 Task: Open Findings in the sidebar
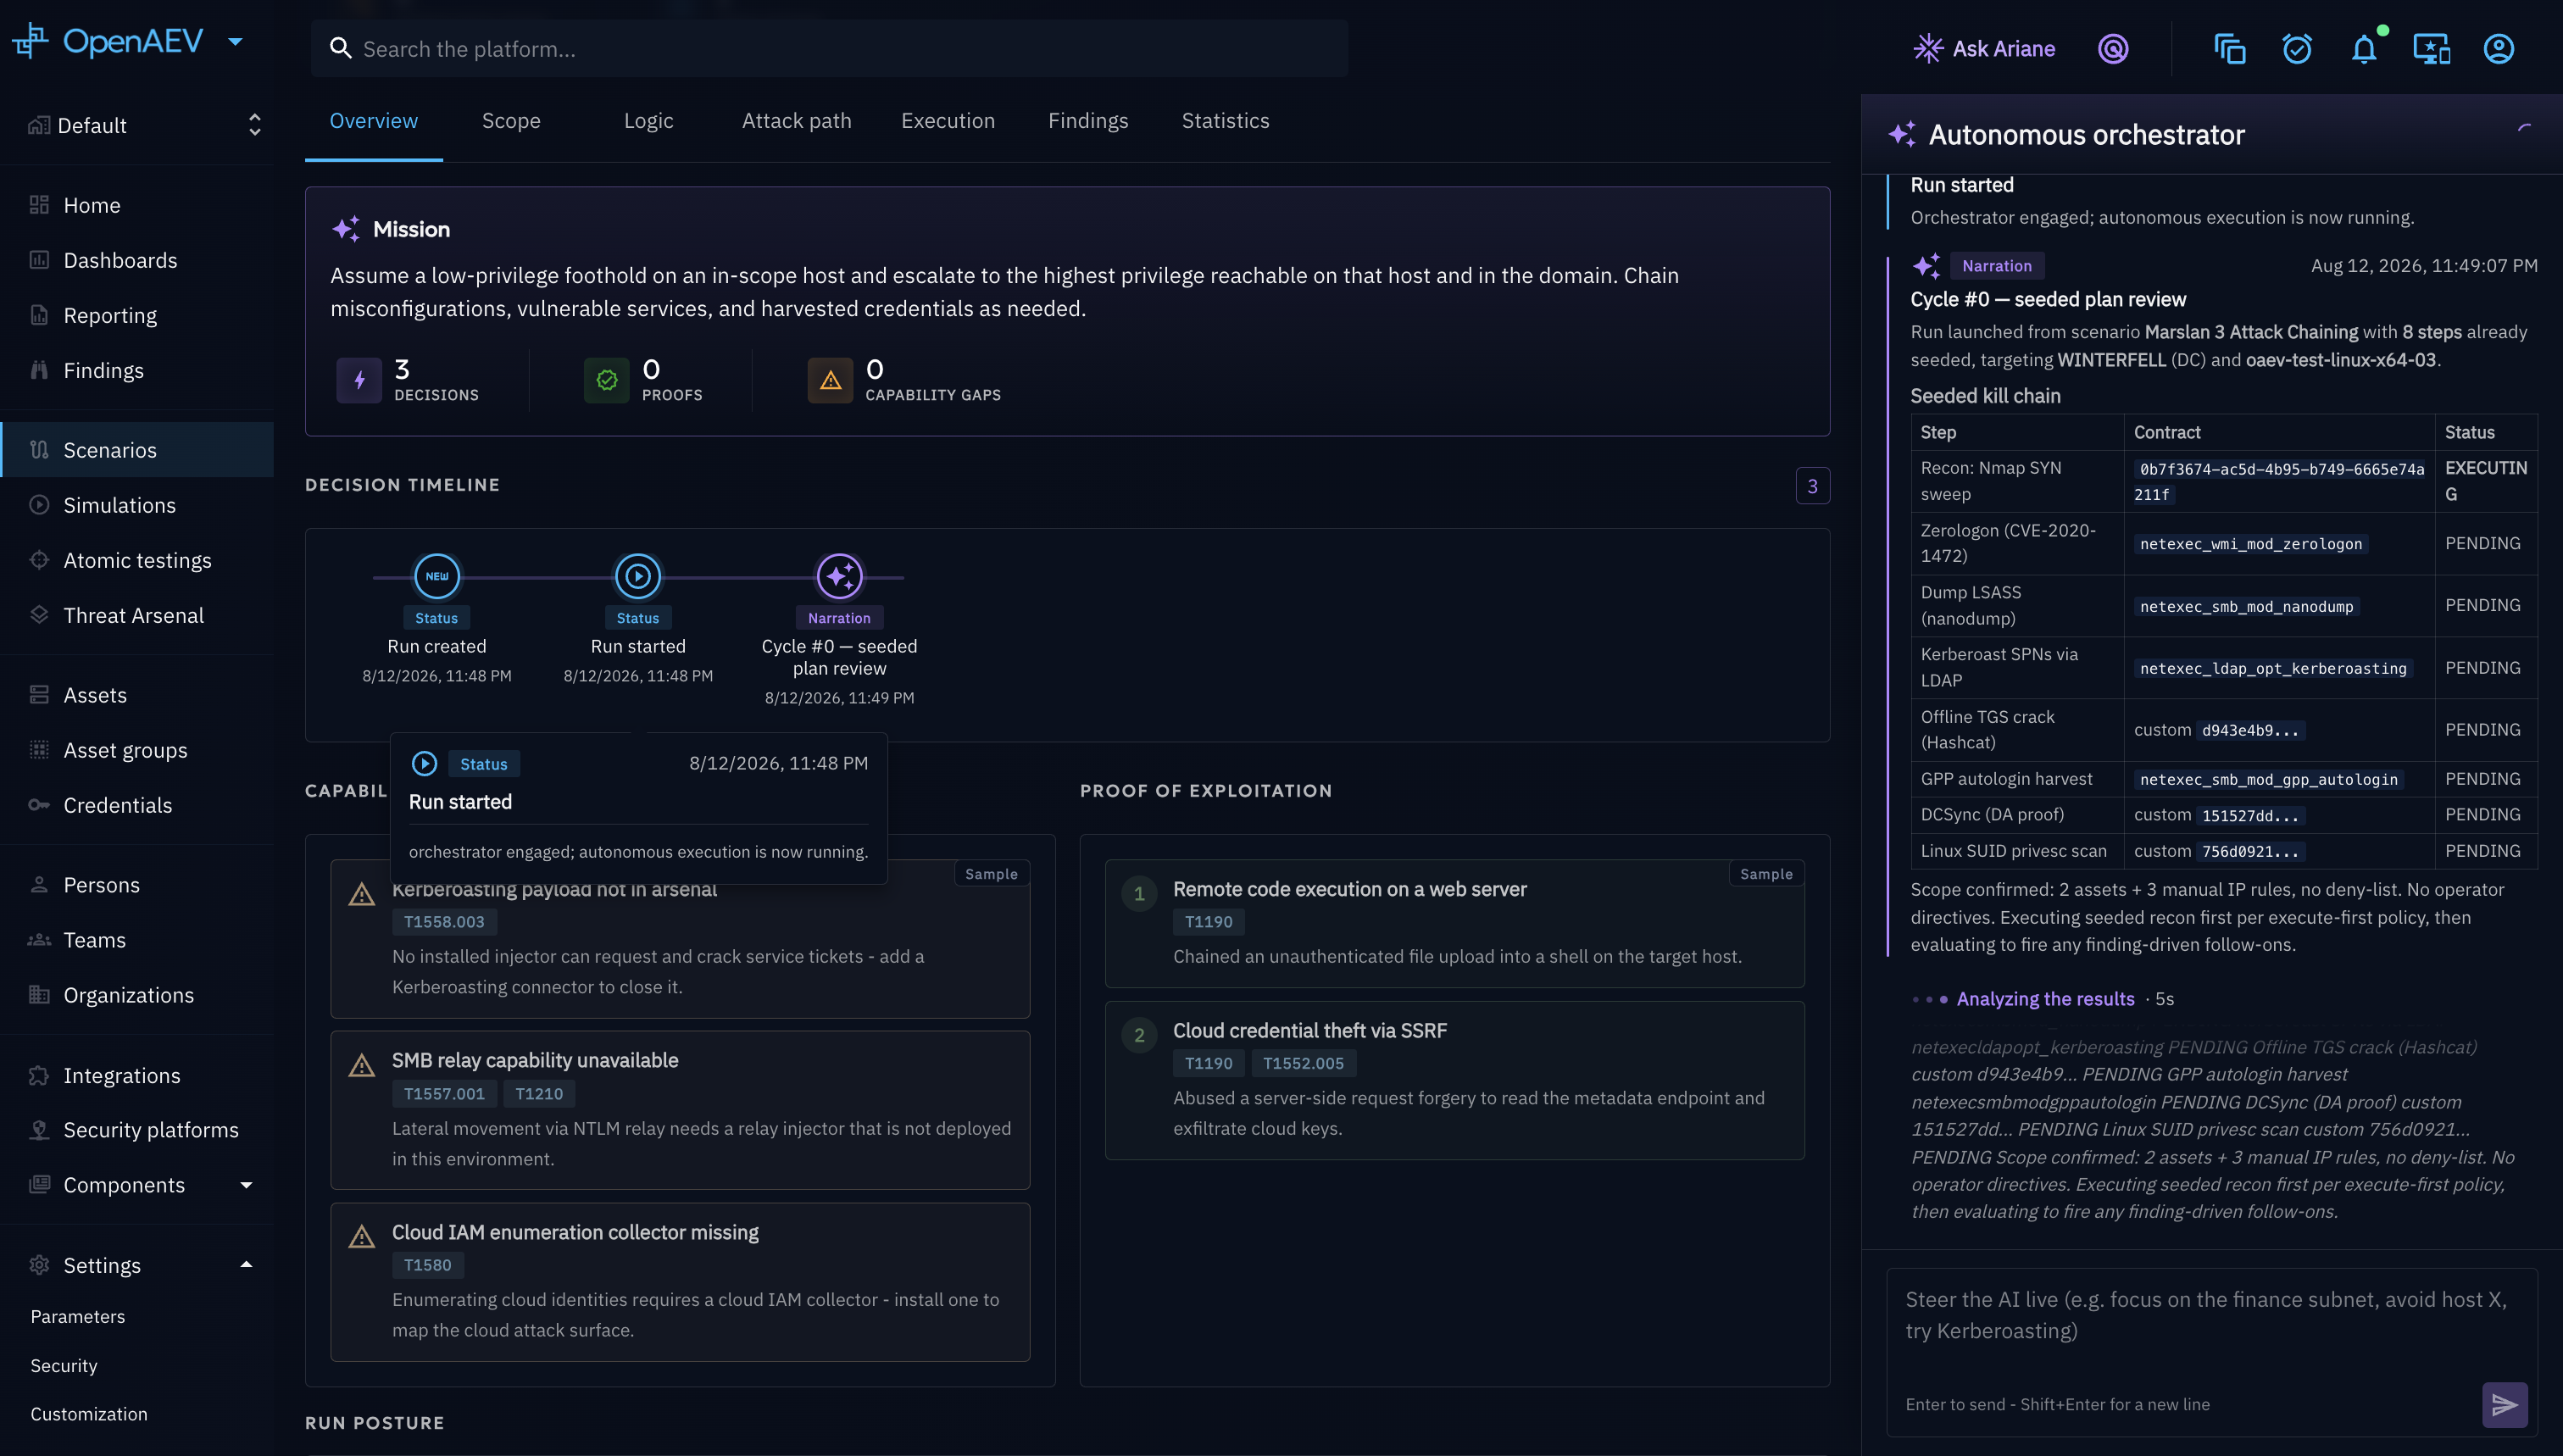pyautogui.click(x=137, y=370)
